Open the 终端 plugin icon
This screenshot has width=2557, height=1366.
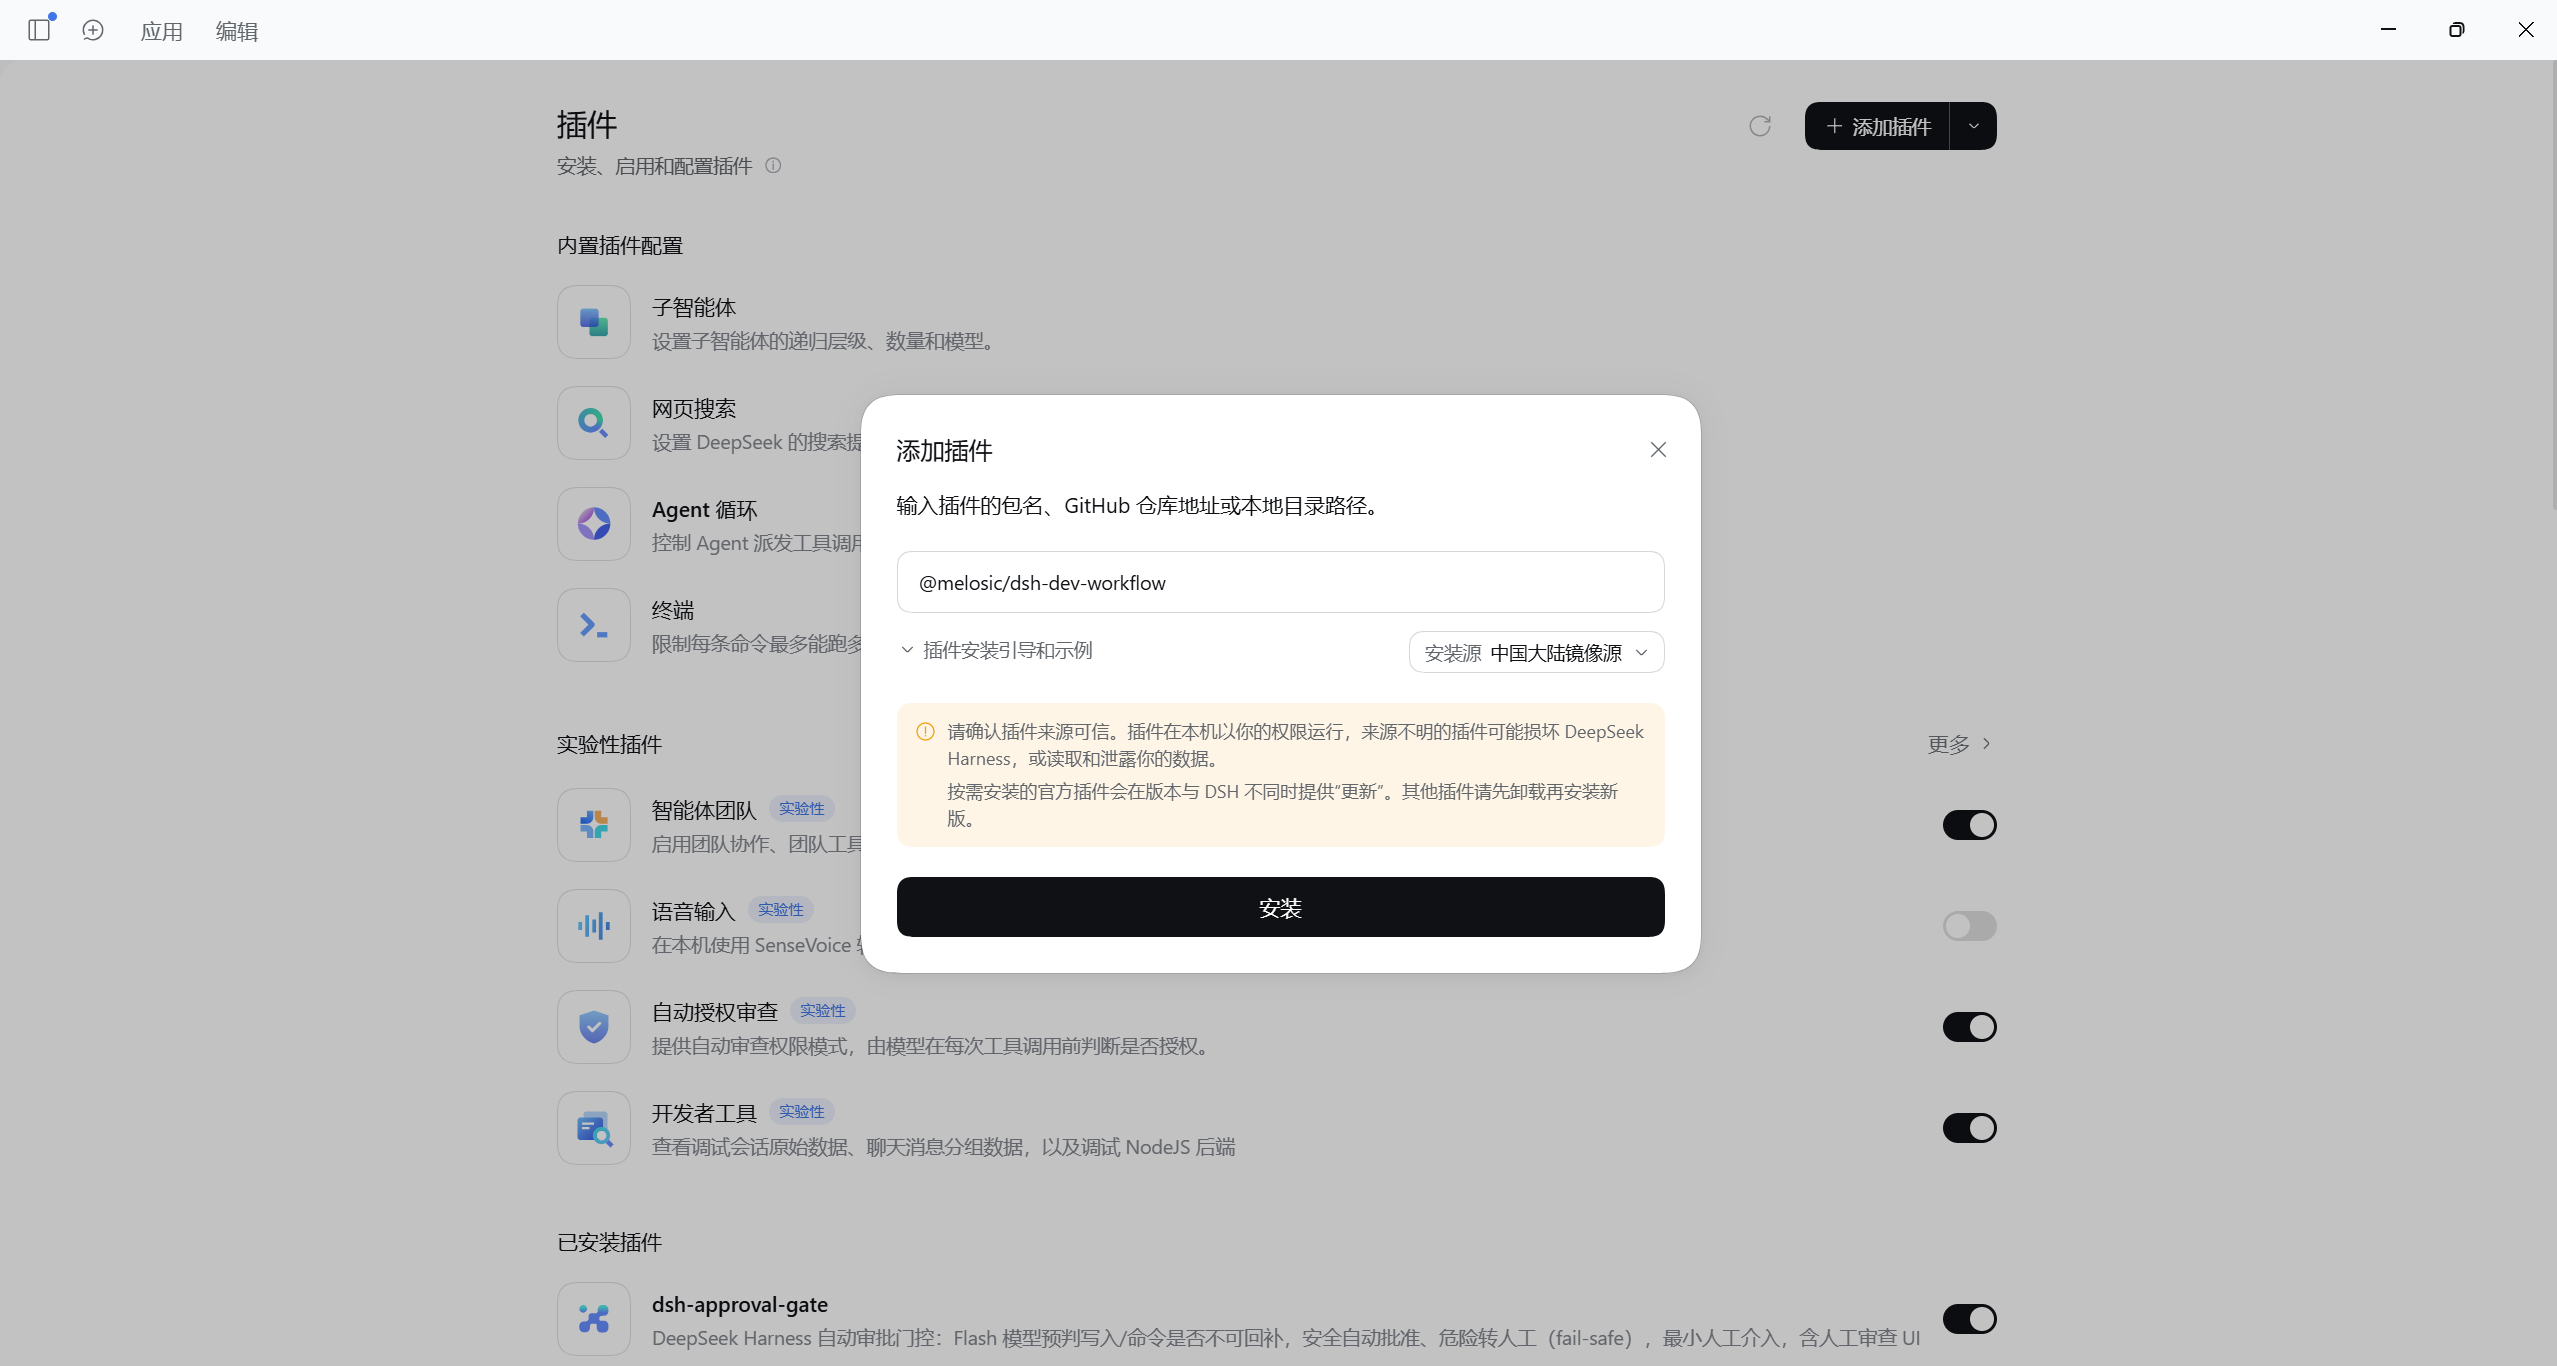coord(594,625)
